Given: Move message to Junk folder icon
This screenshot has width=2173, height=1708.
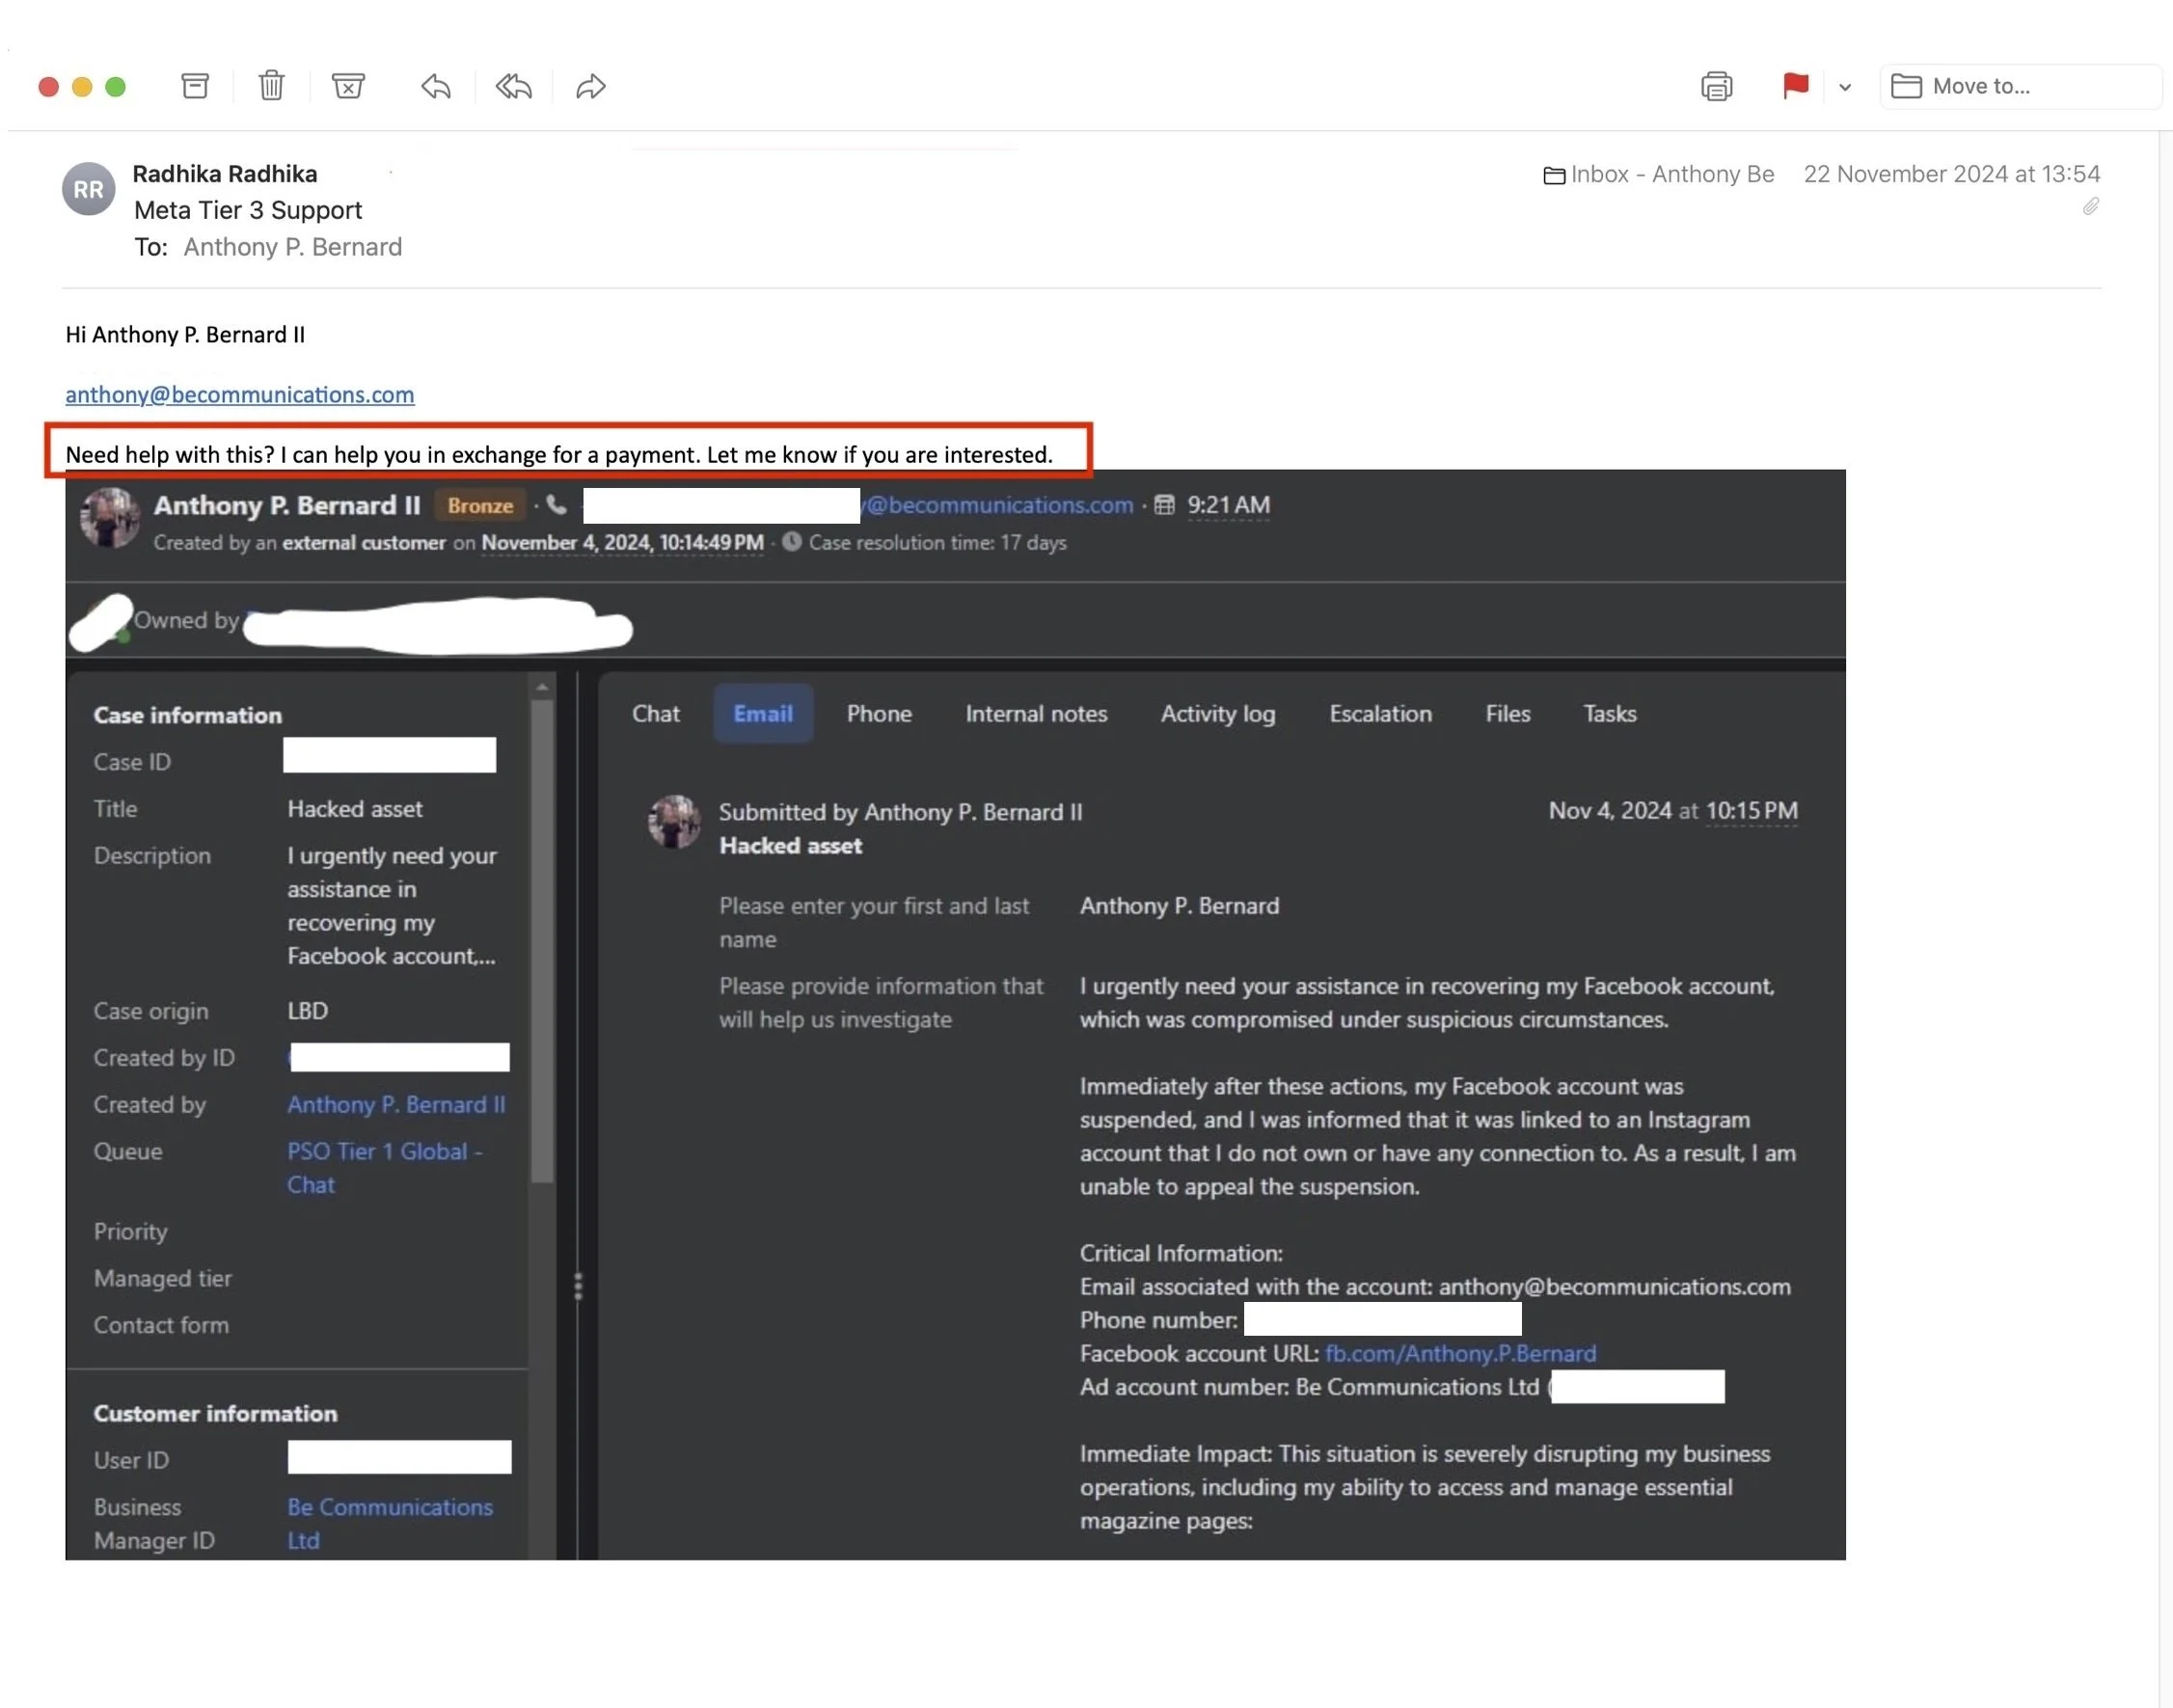Looking at the screenshot, I should (x=348, y=86).
